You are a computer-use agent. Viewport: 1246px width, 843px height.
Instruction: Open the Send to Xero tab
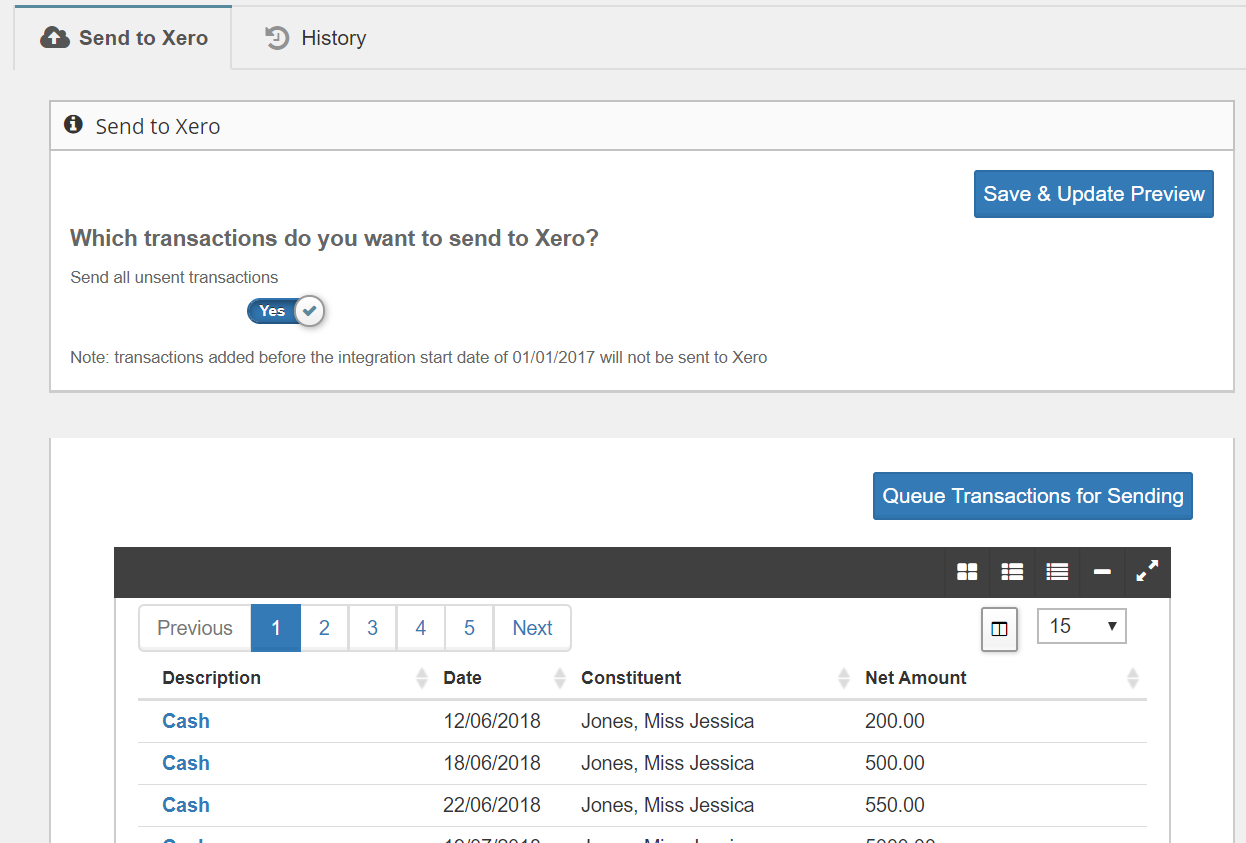pyautogui.click(x=123, y=38)
